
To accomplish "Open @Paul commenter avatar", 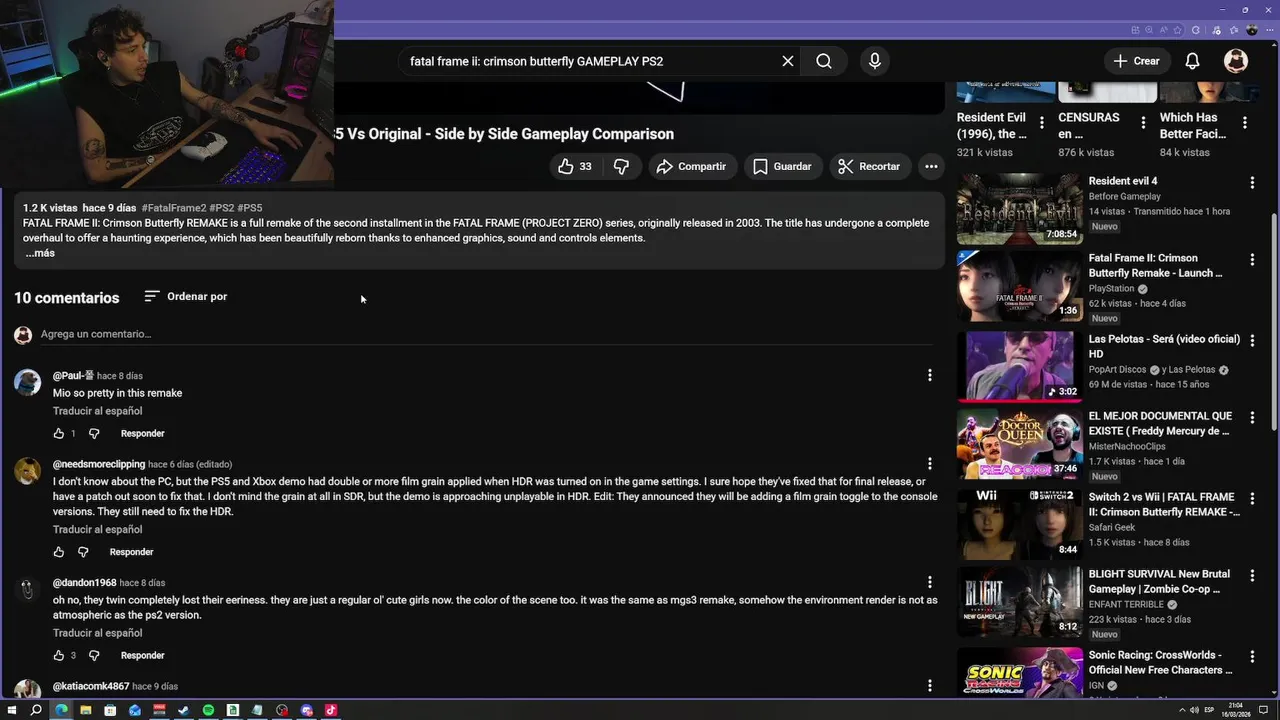I will tap(27, 382).
